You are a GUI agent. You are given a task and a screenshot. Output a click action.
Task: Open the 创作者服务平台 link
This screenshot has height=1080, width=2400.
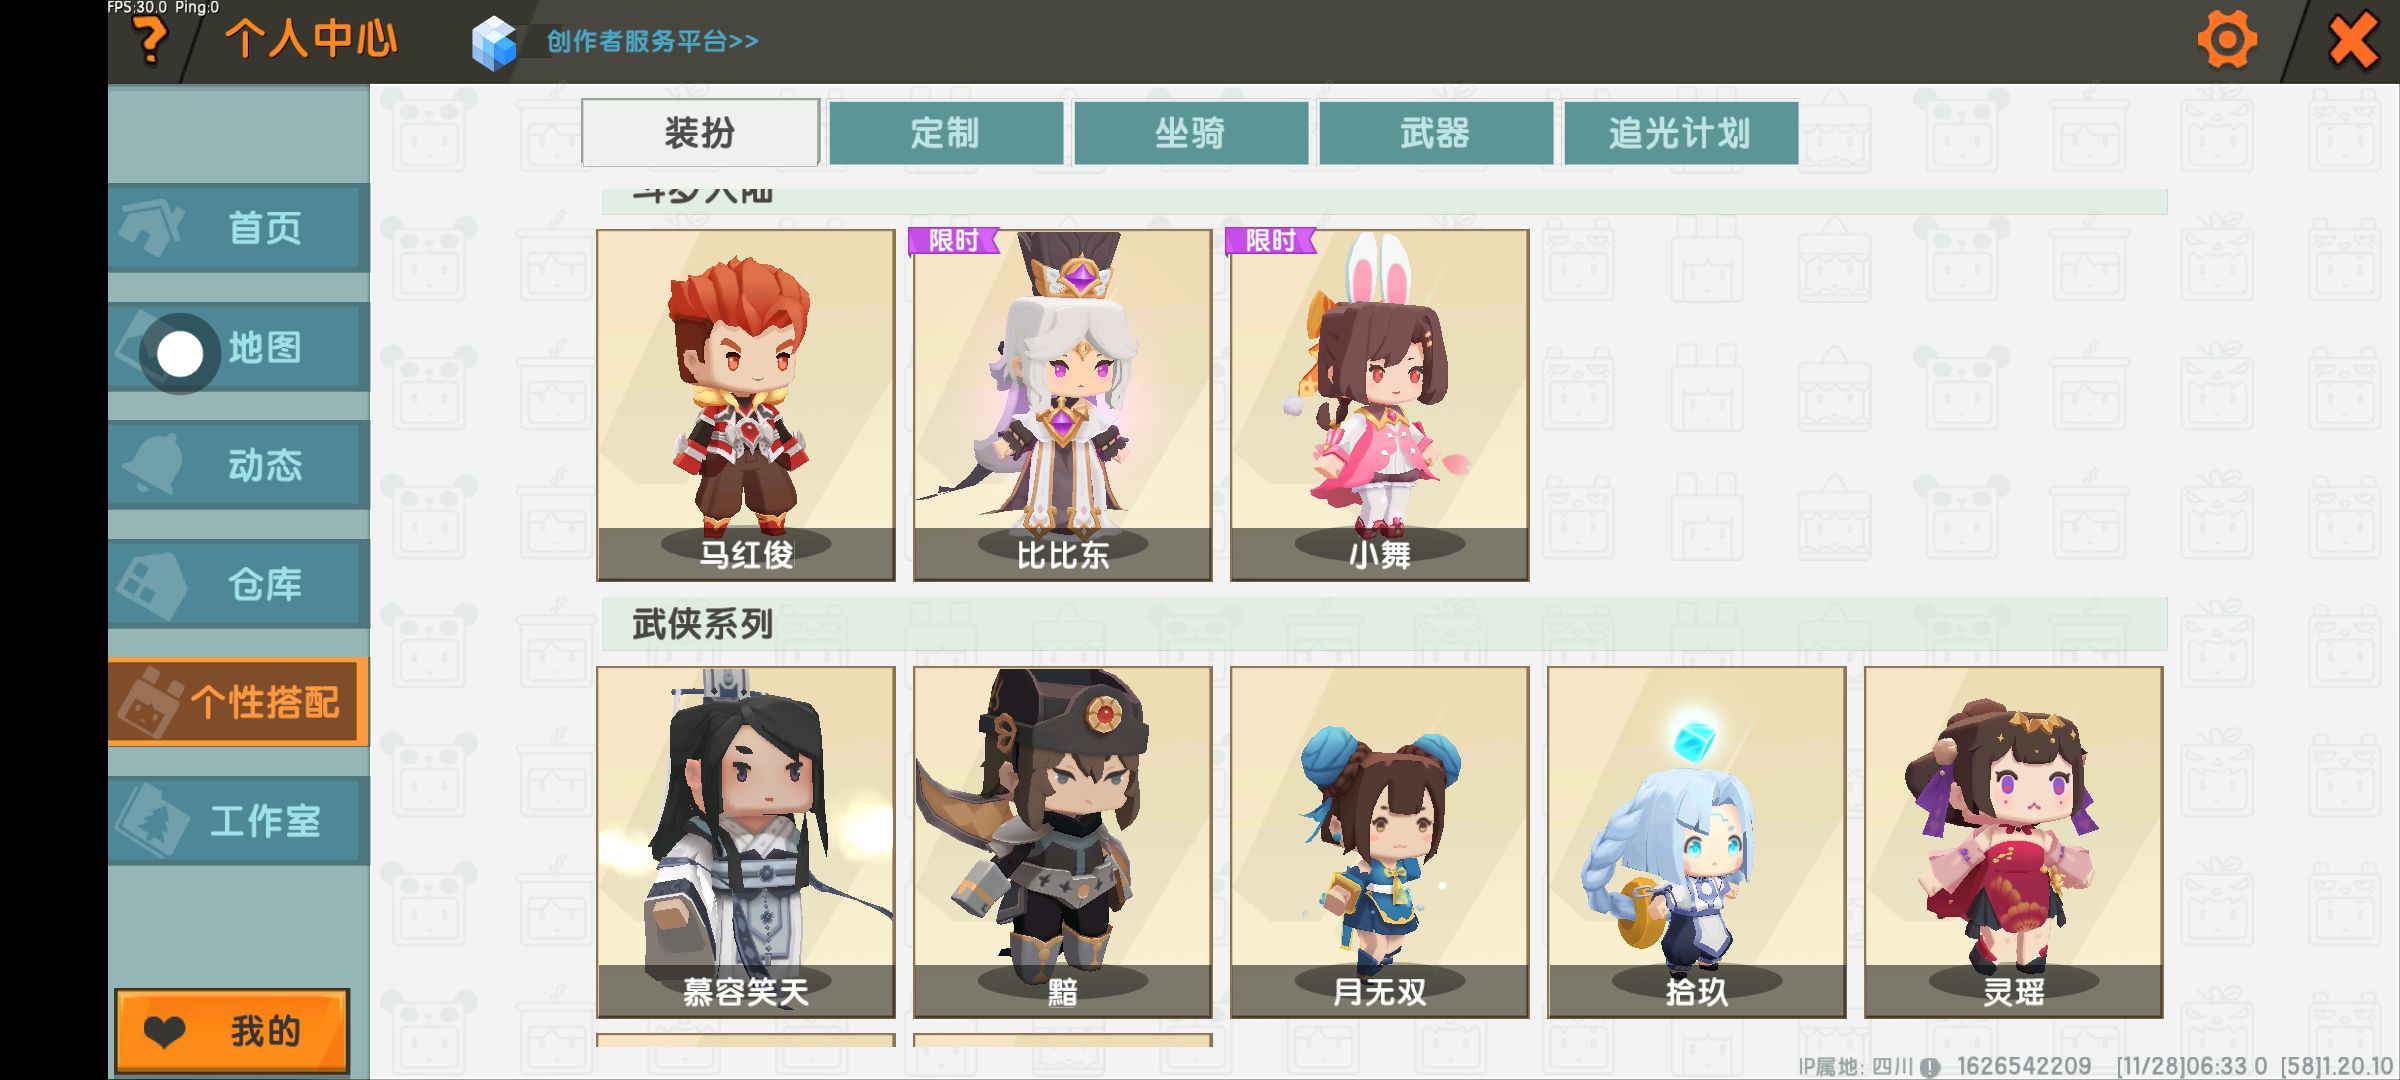[653, 42]
